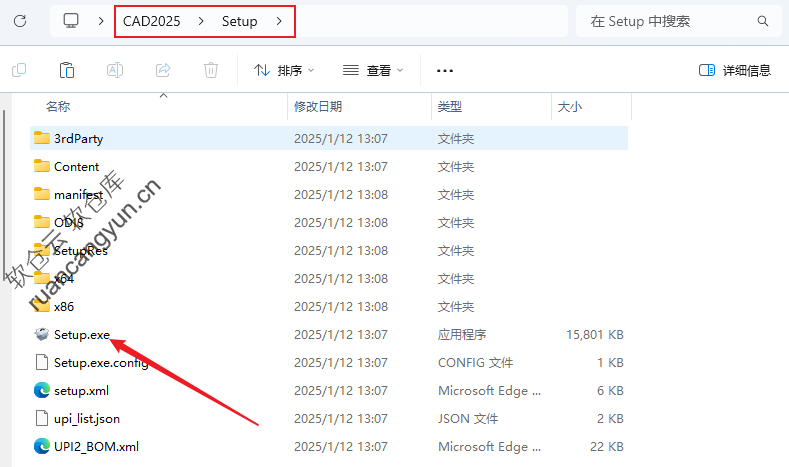Click the UPI2_BOM.xml file name
Viewport: 789px width, 467px height.
tap(97, 447)
